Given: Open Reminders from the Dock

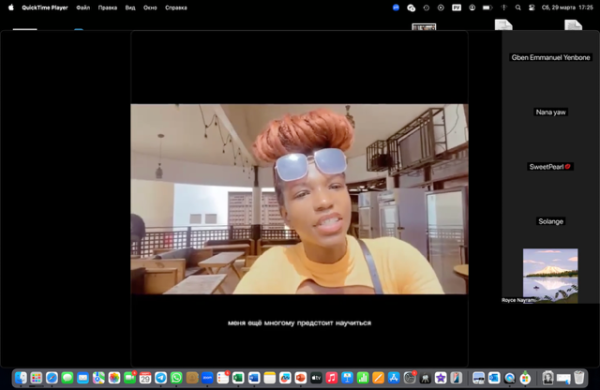Looking at the screenshot, I should 223,378.
